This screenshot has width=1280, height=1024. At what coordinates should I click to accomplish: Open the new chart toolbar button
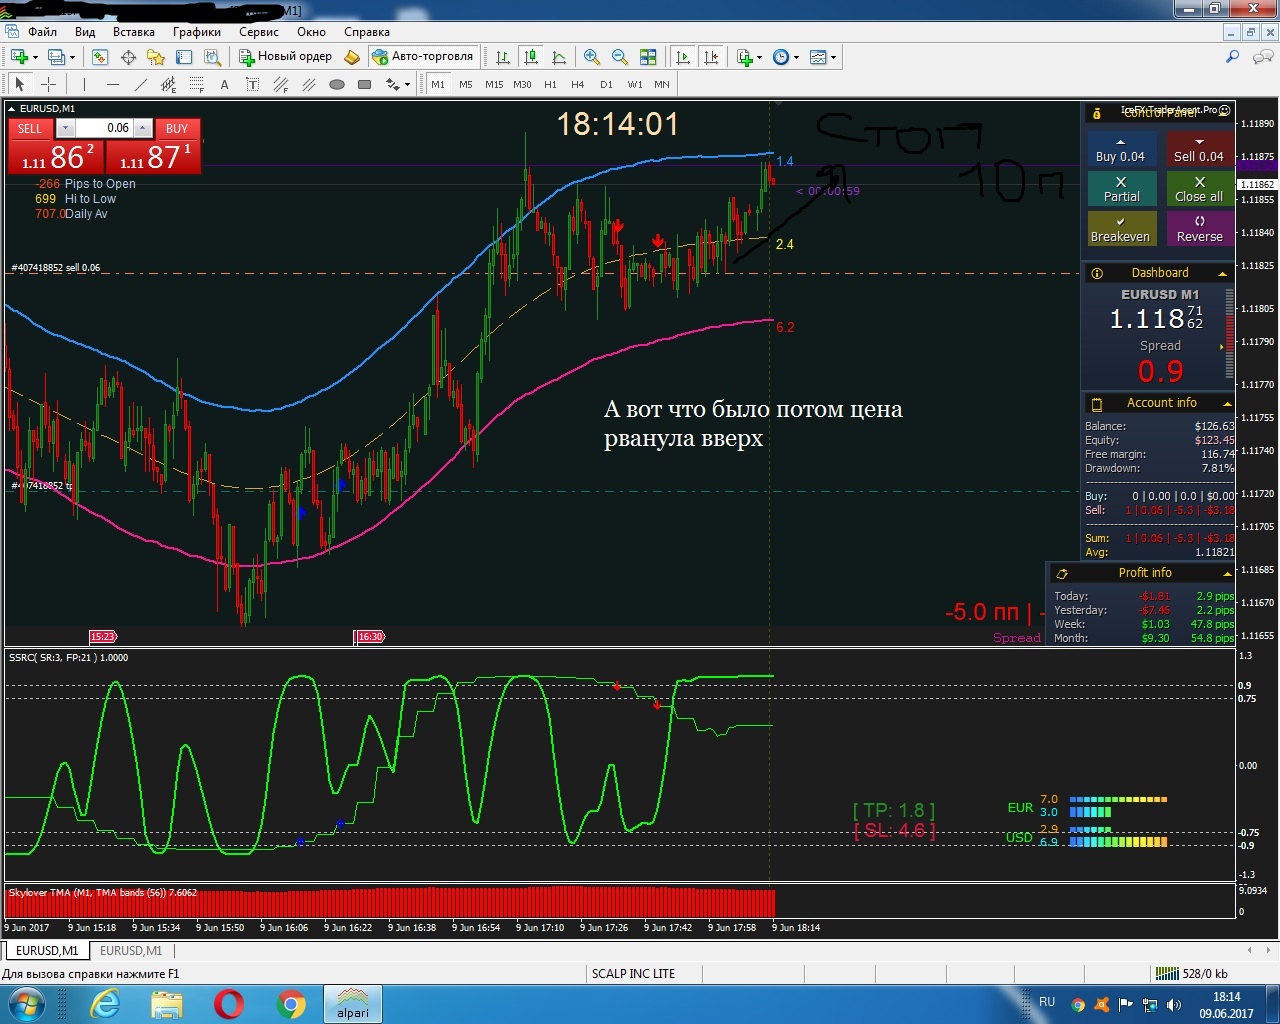point(19,57)
